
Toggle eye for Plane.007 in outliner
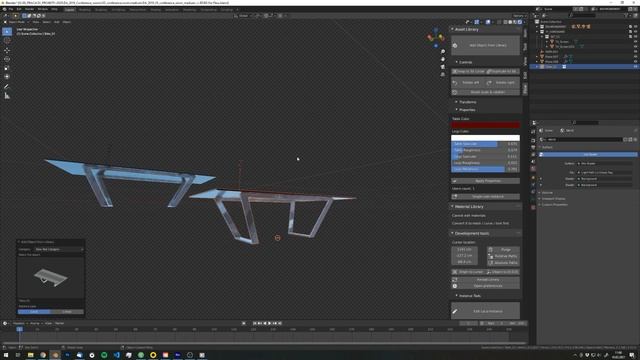(636, 57)
